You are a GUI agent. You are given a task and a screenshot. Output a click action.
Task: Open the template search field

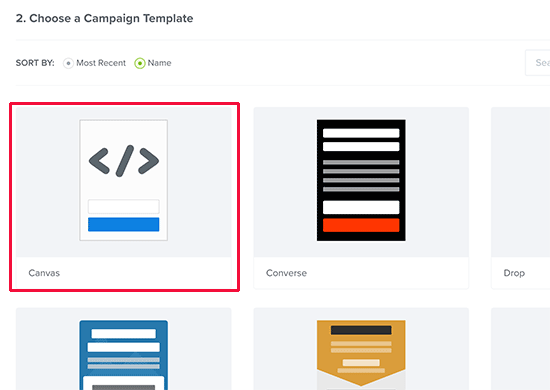(x=537, y=63)
